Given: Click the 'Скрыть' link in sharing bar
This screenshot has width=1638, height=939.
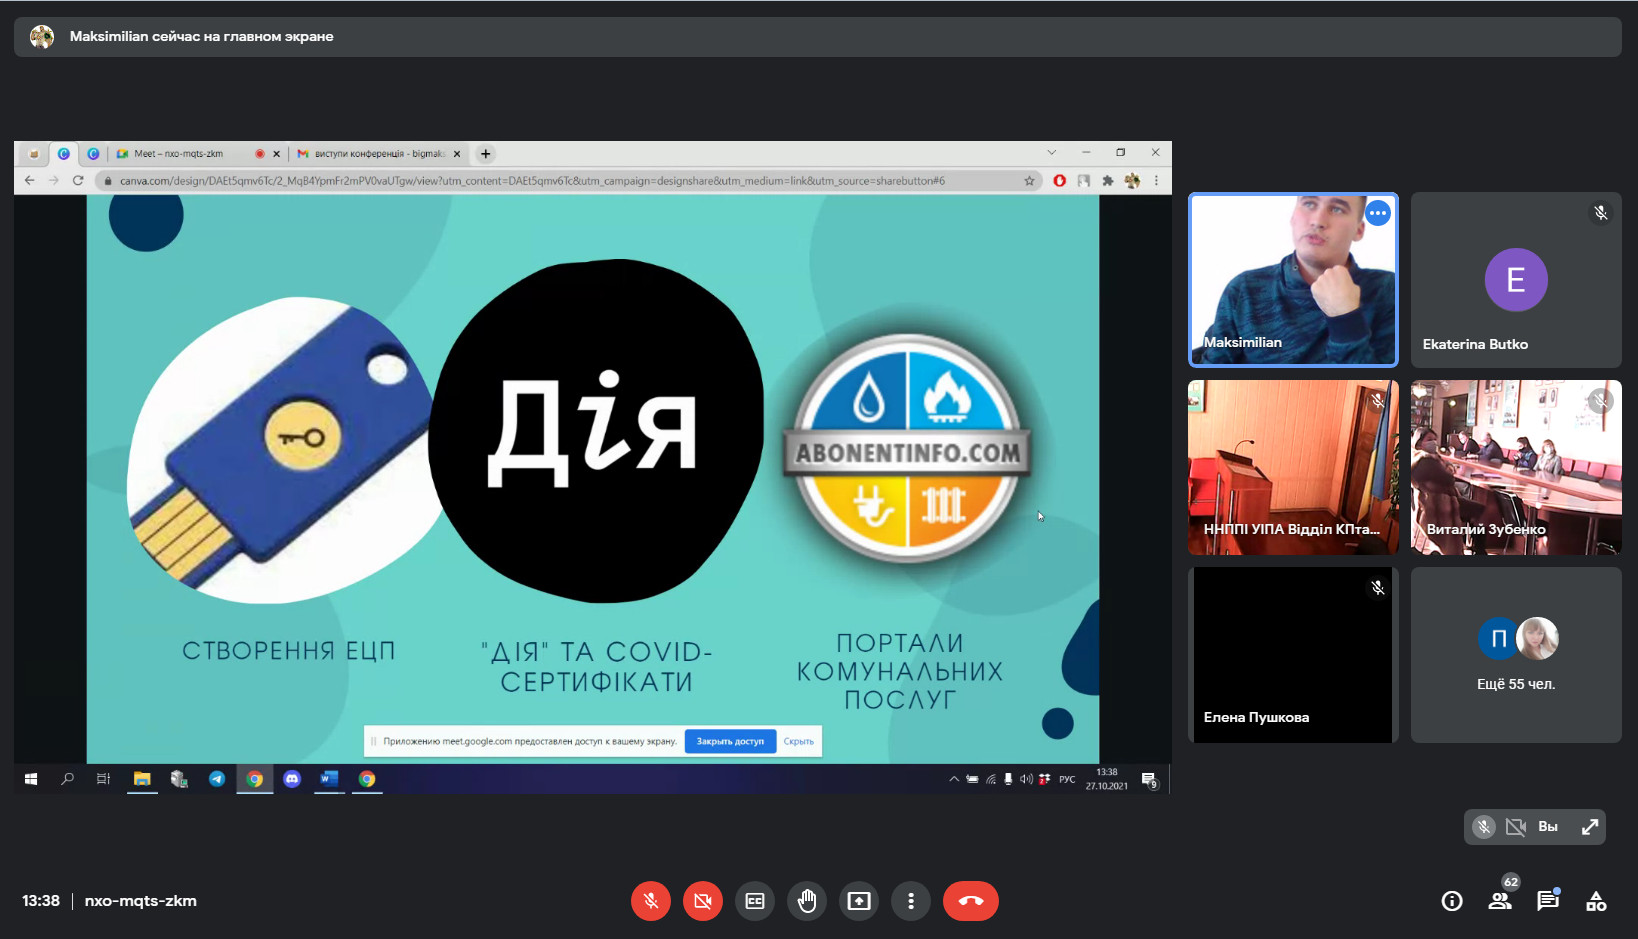Looking at the screenshot, I should coord(798,741).
